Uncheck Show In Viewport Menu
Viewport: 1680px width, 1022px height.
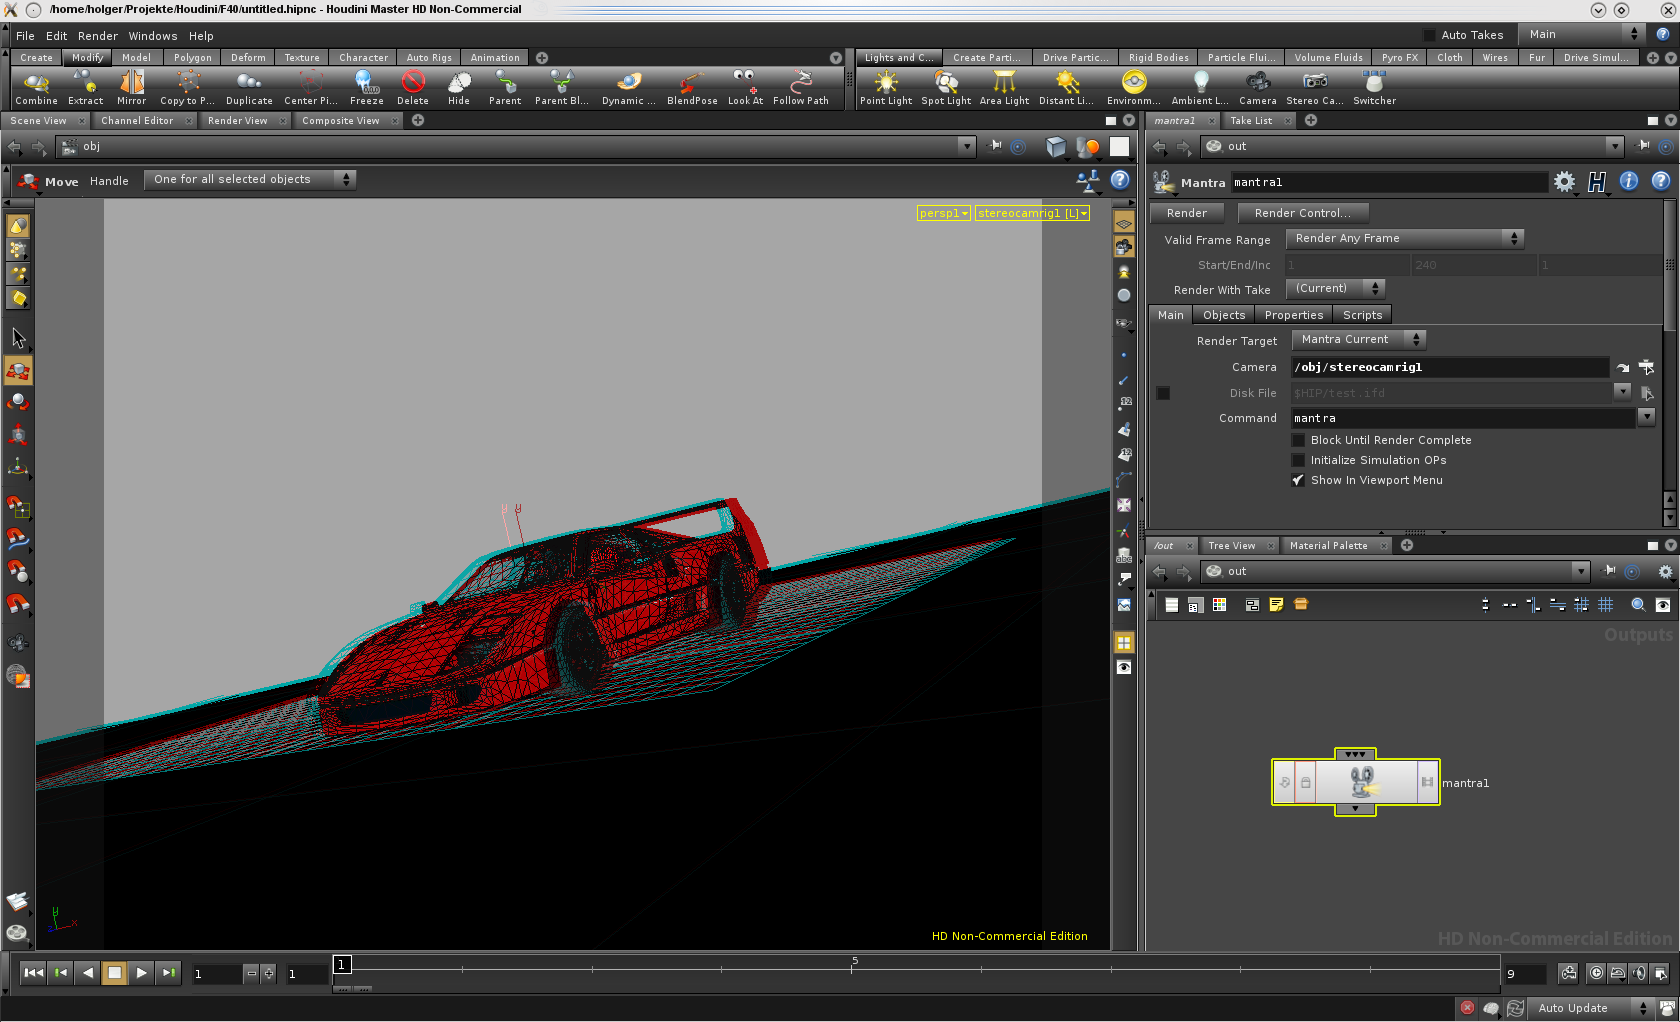coord(1298,480)
